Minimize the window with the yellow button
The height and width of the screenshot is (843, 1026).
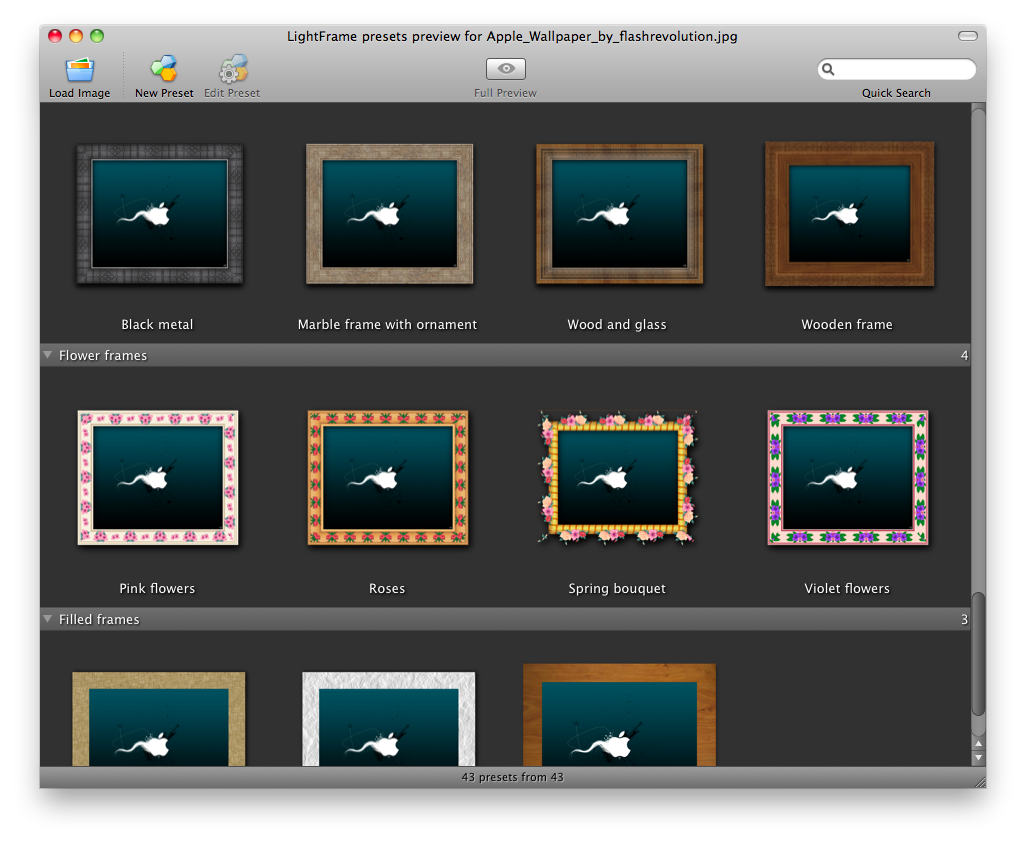click(76, 36)
